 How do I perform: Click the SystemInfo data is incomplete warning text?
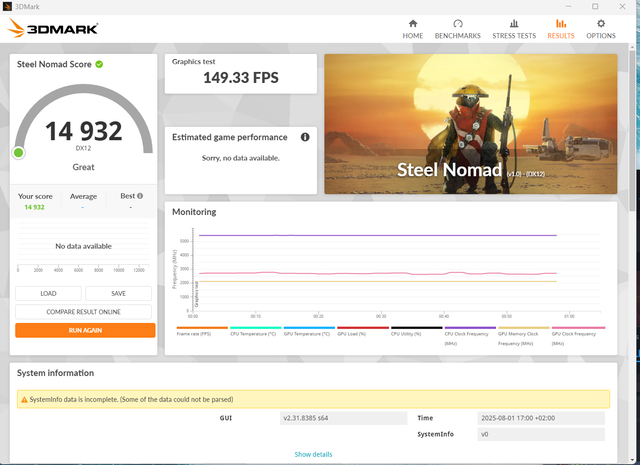131,400
